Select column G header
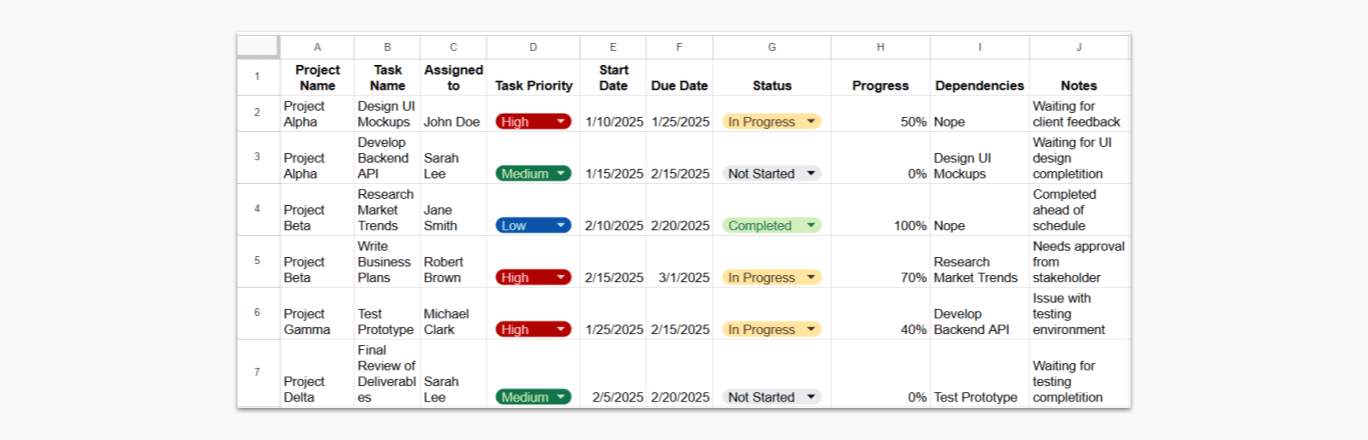 tap(771, 47)
